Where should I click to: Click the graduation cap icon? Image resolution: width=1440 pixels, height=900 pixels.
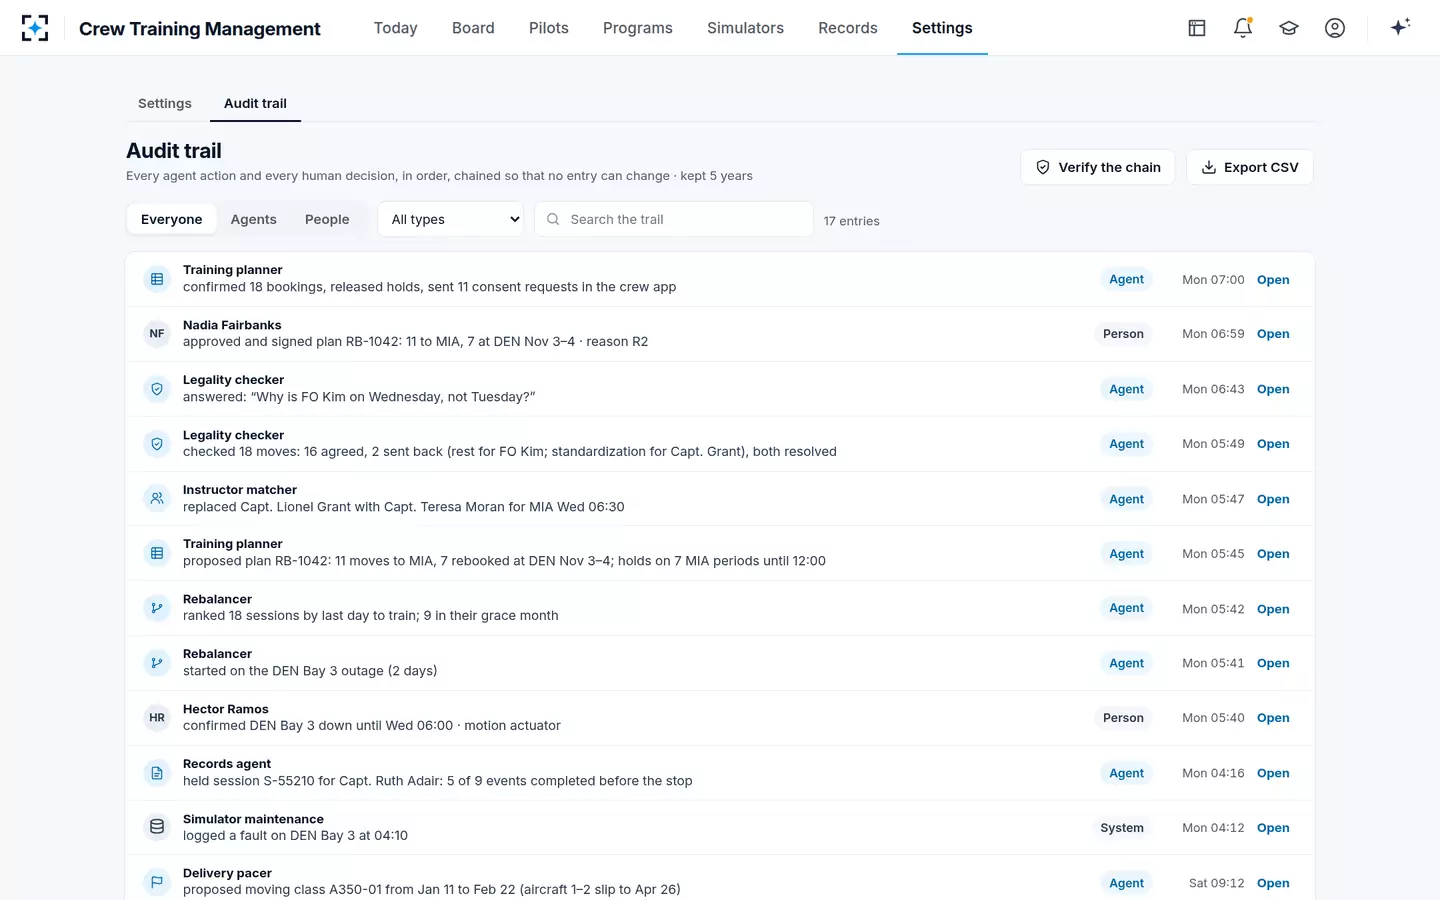click(x=1289, y=28)
